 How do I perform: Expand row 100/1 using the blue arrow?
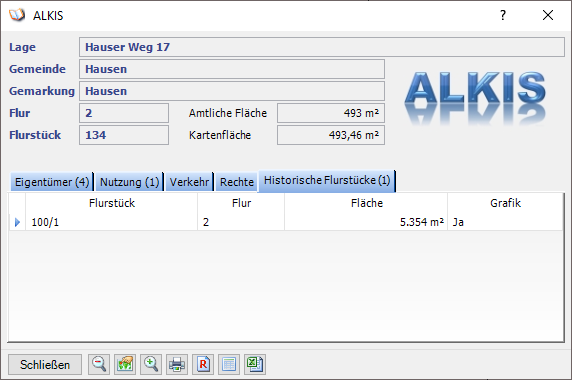17,222
